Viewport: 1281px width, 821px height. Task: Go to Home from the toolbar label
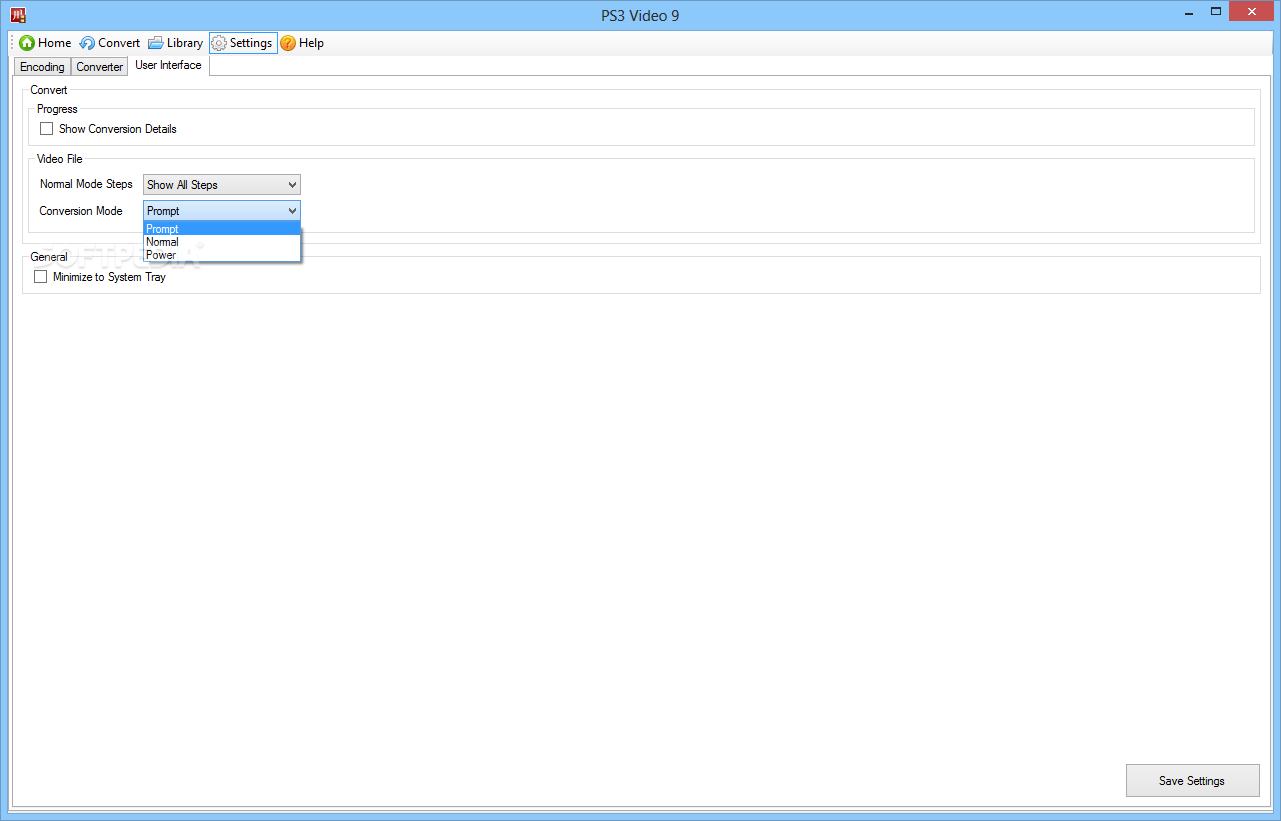pyautogui.click(x=55, y=43)
